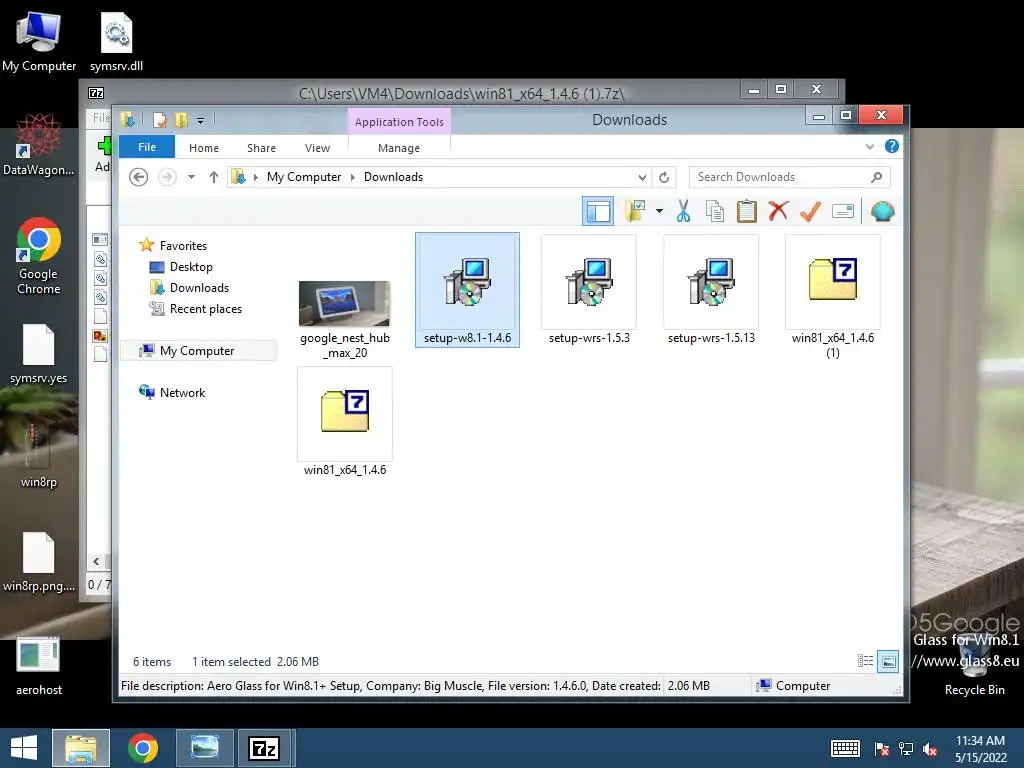The width and height of the screenshot is (1024, 768).
Task: Select Recent places under Favorites
Action: click(196, 308)
